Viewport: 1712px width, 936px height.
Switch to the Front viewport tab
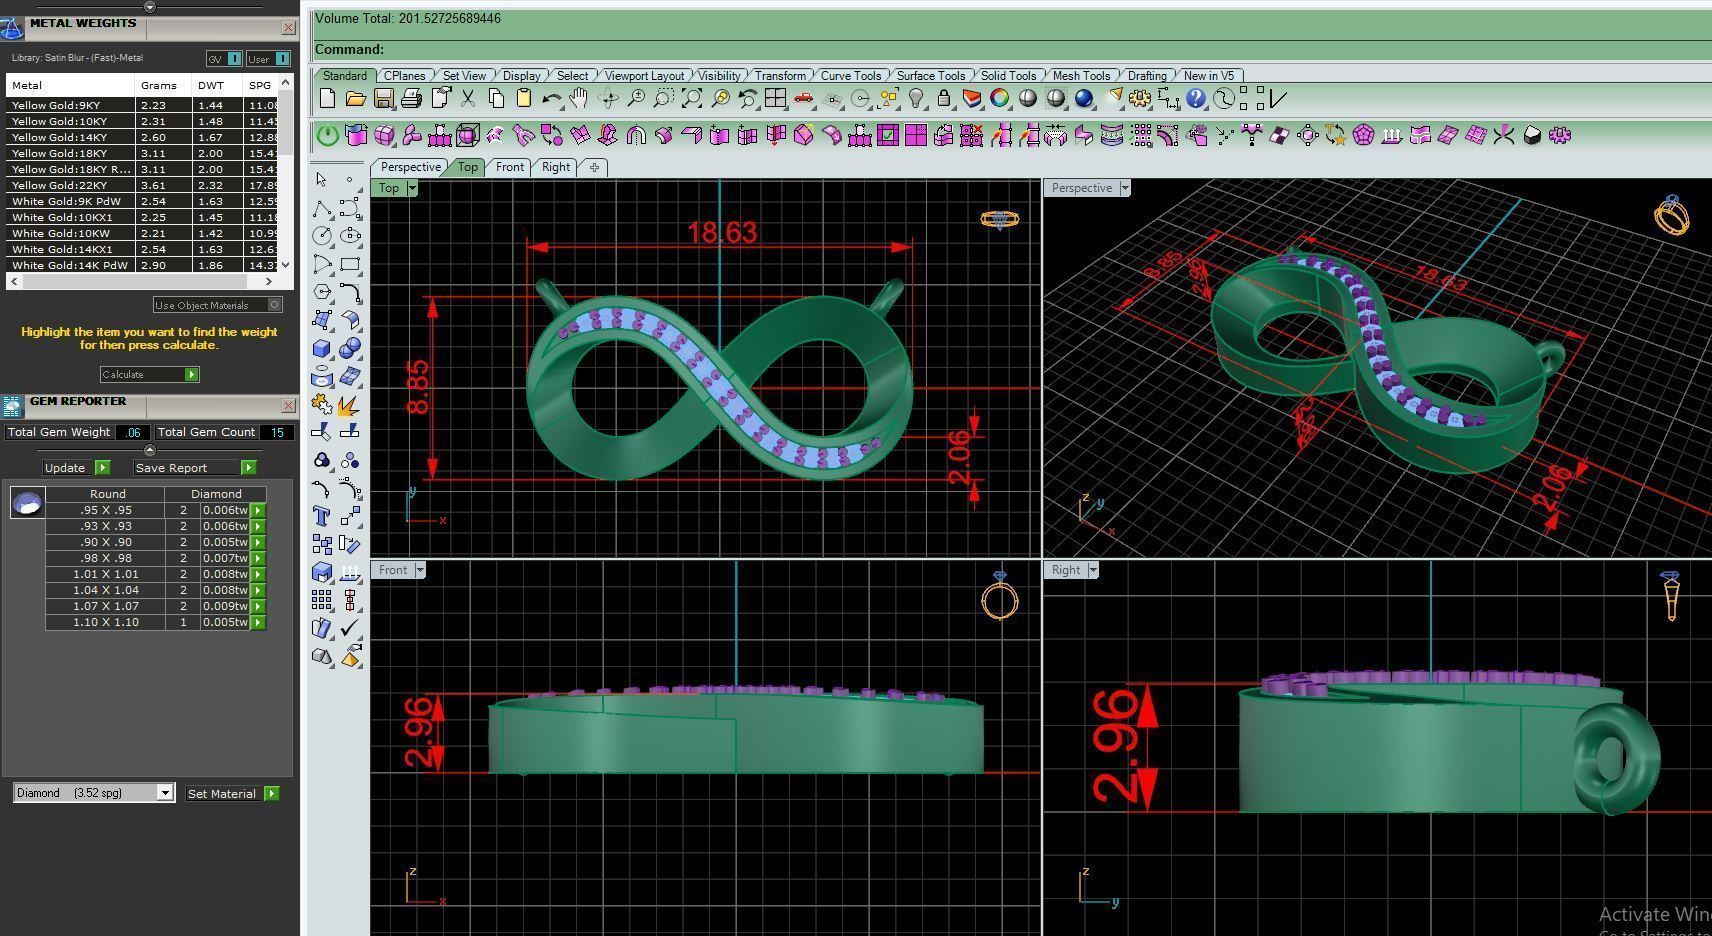510,167
